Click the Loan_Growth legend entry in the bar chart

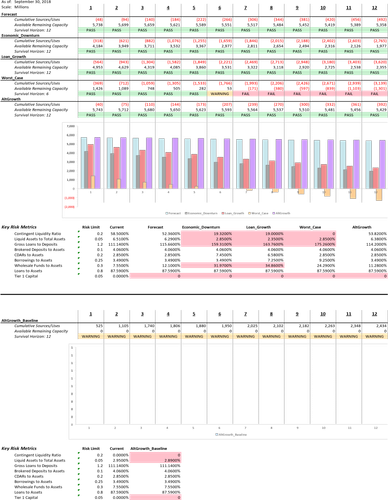point(233,213)
